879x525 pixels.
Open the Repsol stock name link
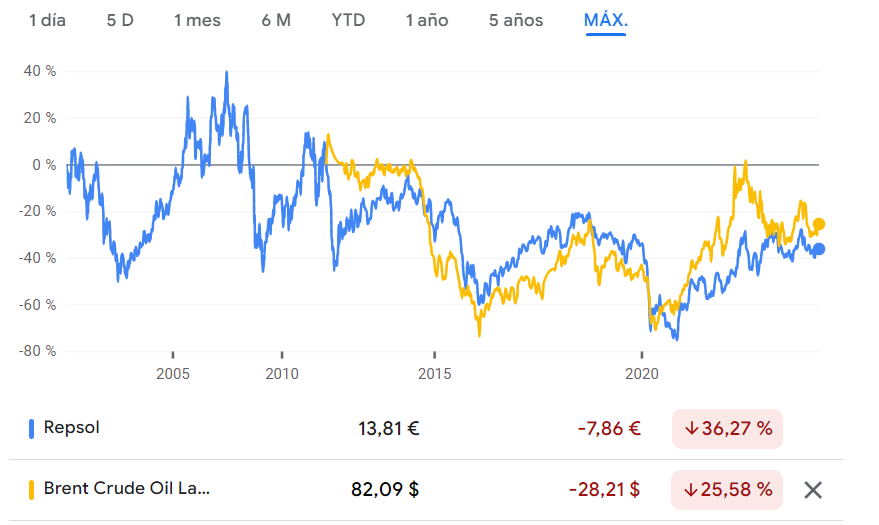[x=71, y=428]
